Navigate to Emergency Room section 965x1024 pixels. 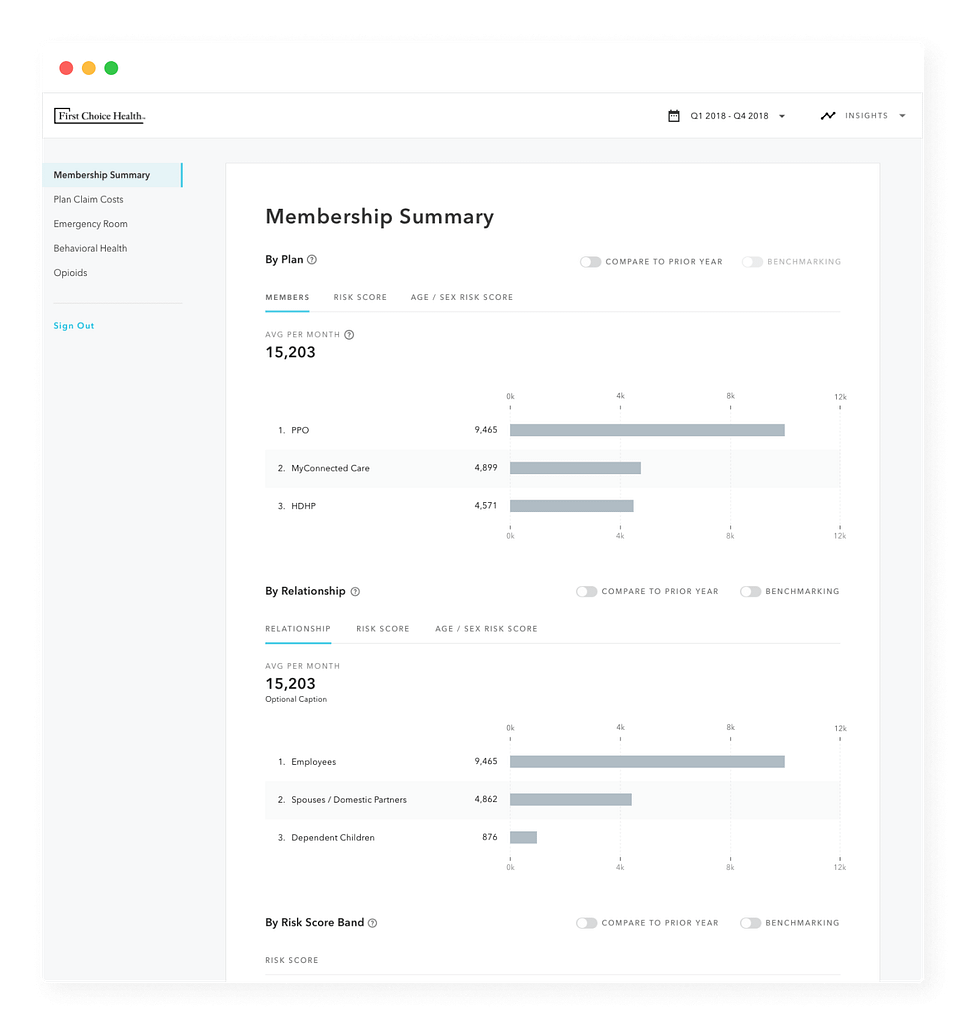pyautogui.click(x=91, y=223)
